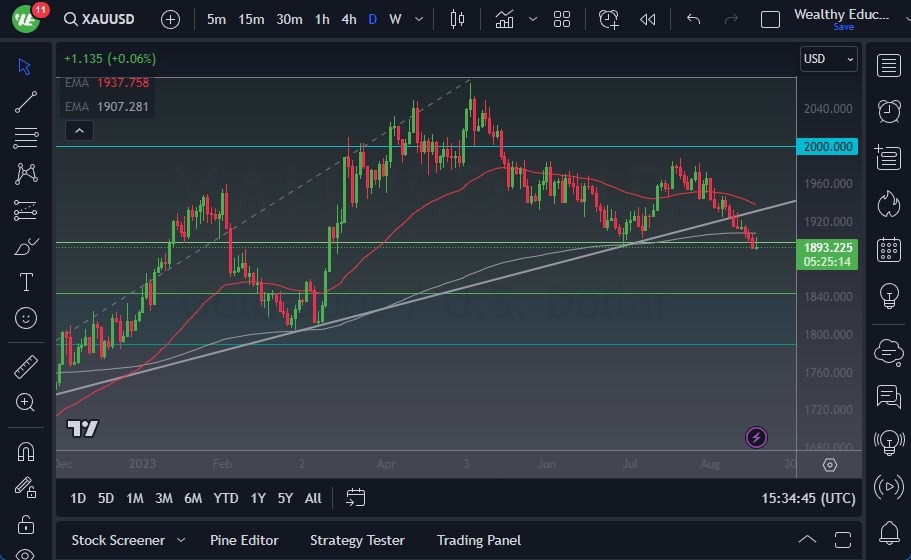Open the USD currency dropdown

click(x=829, y=59)
